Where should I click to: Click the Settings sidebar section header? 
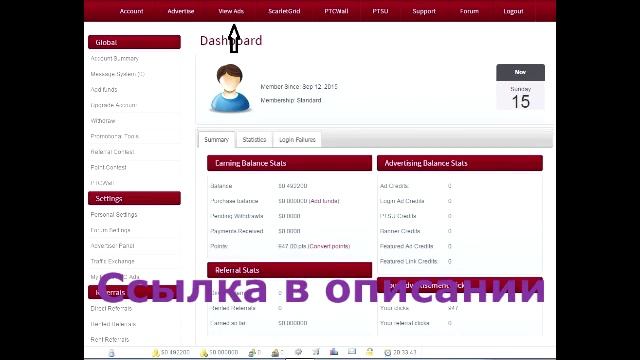(134, 198)
